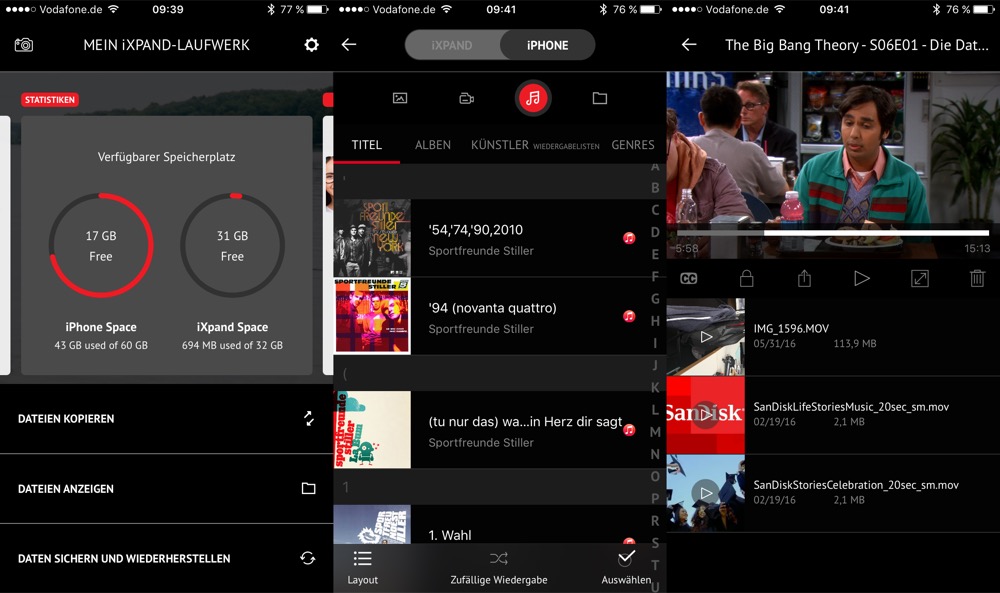Play SanDiskLifeStoriesMusic_20sec_sm.mov thumbnail

[x=705, y=415]
